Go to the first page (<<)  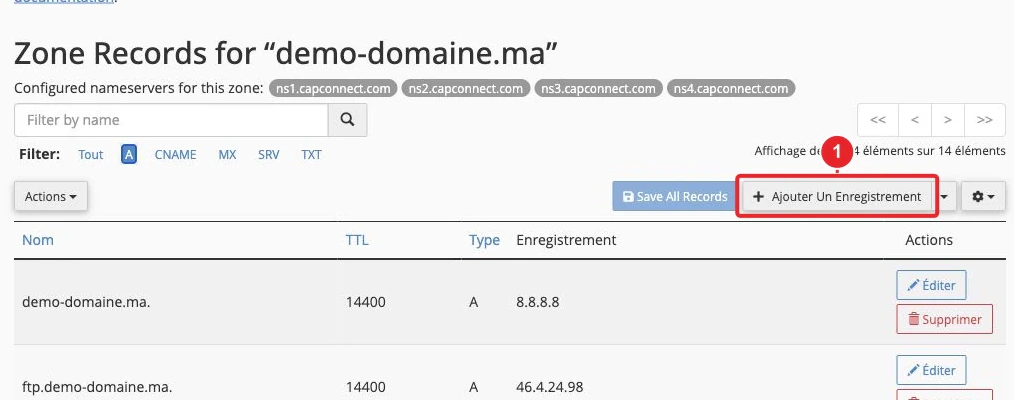coord(878,120)
